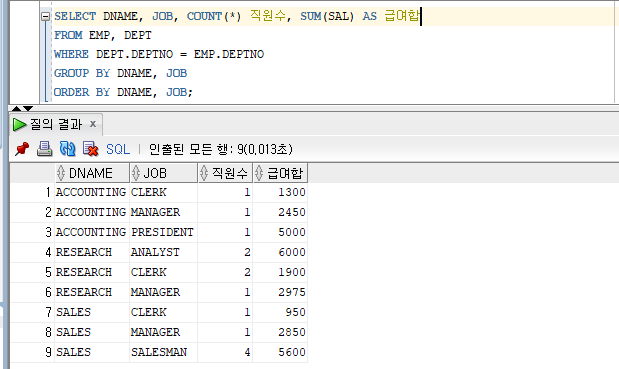Click the 인출된 모든 행 status text
Viewport: 619px width, 369px height.
[x=220, y=149]
